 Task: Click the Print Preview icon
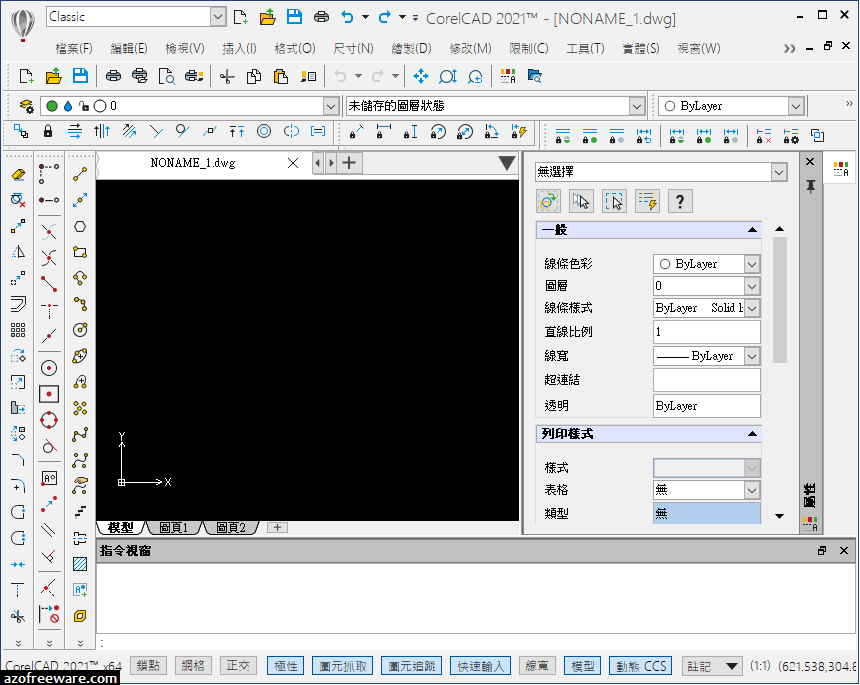coord(166,75)
